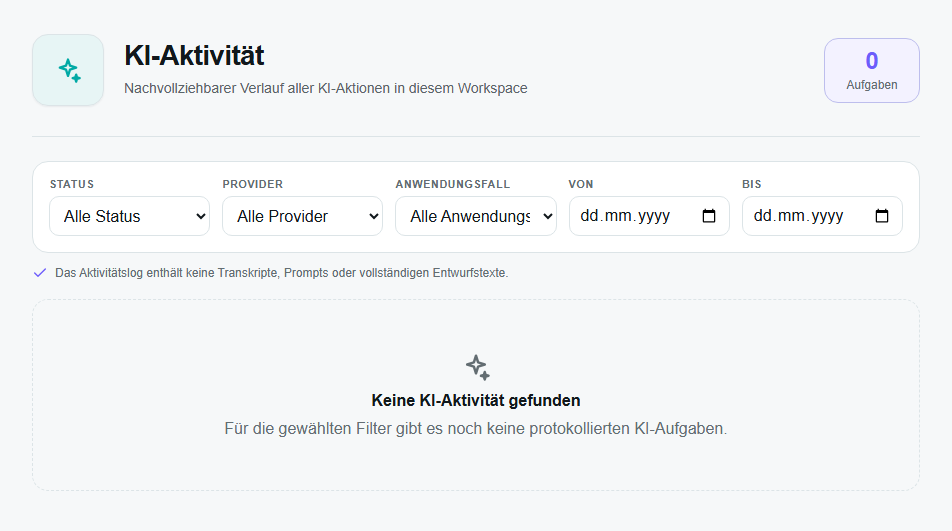Click the 'BIS' filter label
Viewport: 952px width, 531px height.
tap(752, 184)
